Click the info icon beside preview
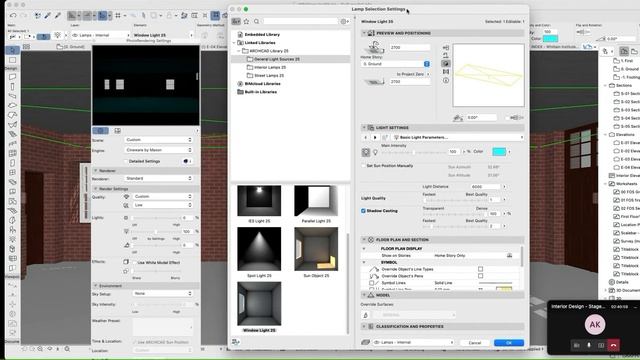This screenshot has width=640, height=360. point(446,80)
